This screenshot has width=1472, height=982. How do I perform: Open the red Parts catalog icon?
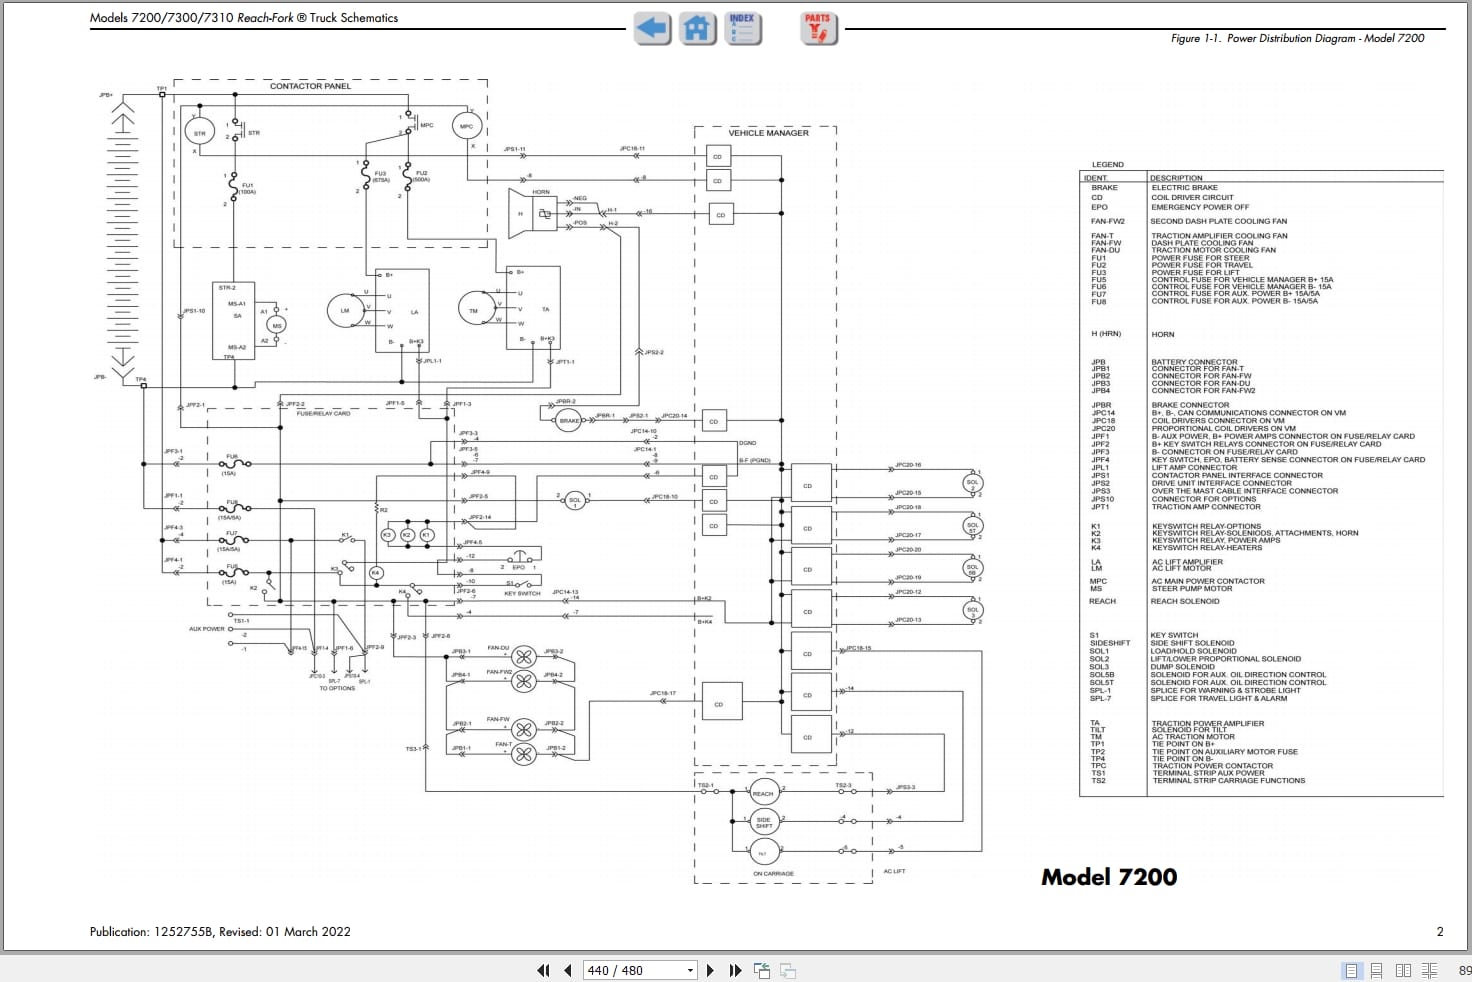(818, 28)
